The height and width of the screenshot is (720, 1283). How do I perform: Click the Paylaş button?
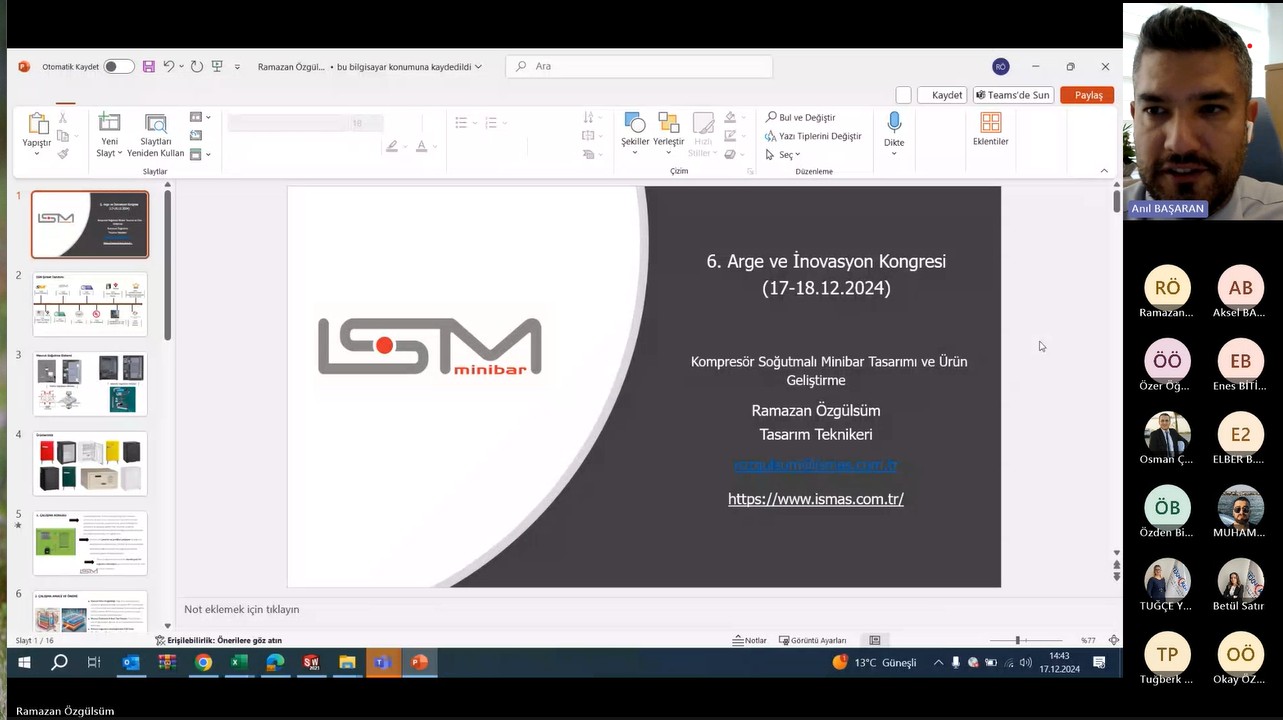click(x=1088, y=95)
